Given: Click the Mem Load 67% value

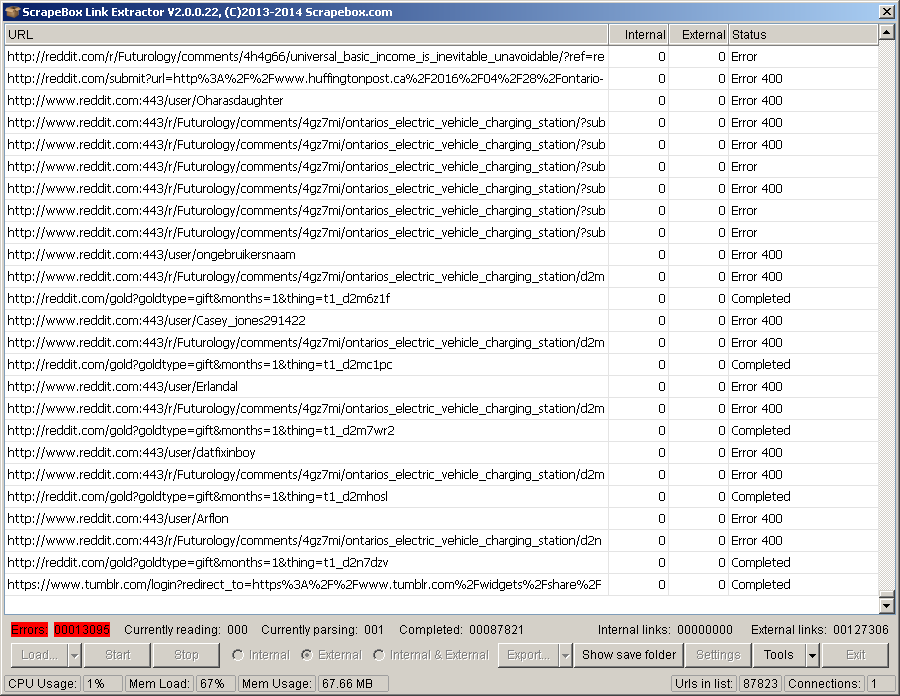Looking at the screenshot, I should pyautogui.click(x=214, y=683).
